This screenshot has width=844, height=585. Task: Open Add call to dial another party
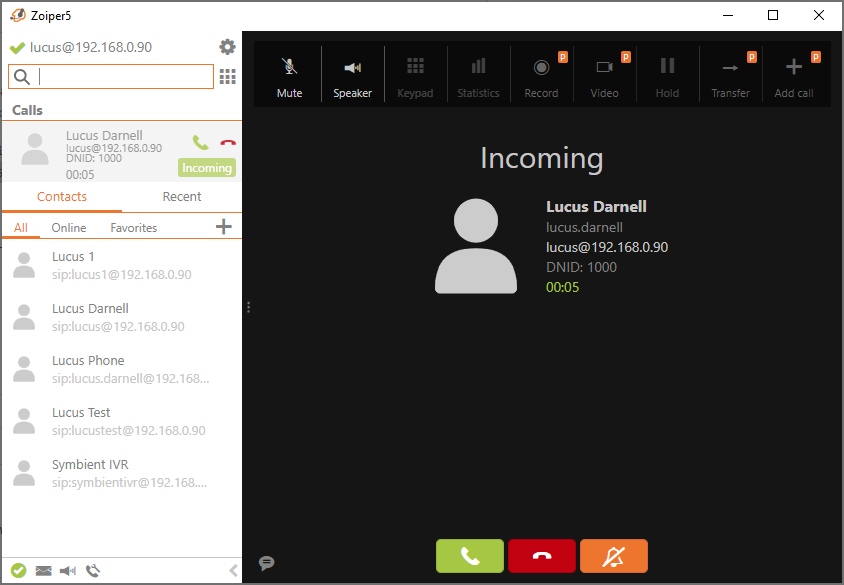pos(793,72)
